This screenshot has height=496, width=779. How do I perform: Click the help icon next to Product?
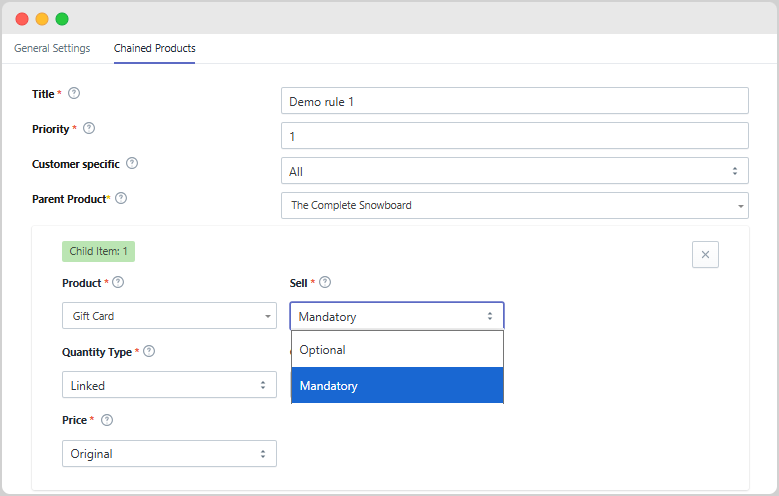(118, 283)
